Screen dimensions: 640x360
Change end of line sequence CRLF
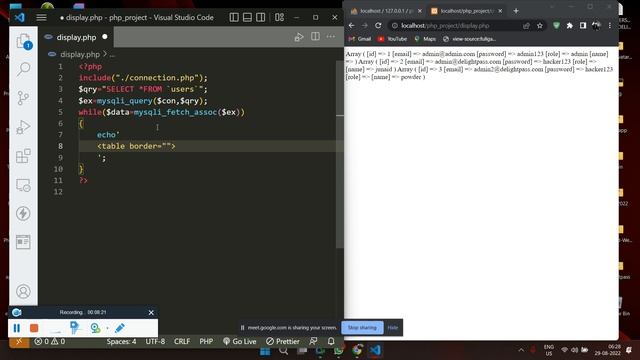(182, 341)
